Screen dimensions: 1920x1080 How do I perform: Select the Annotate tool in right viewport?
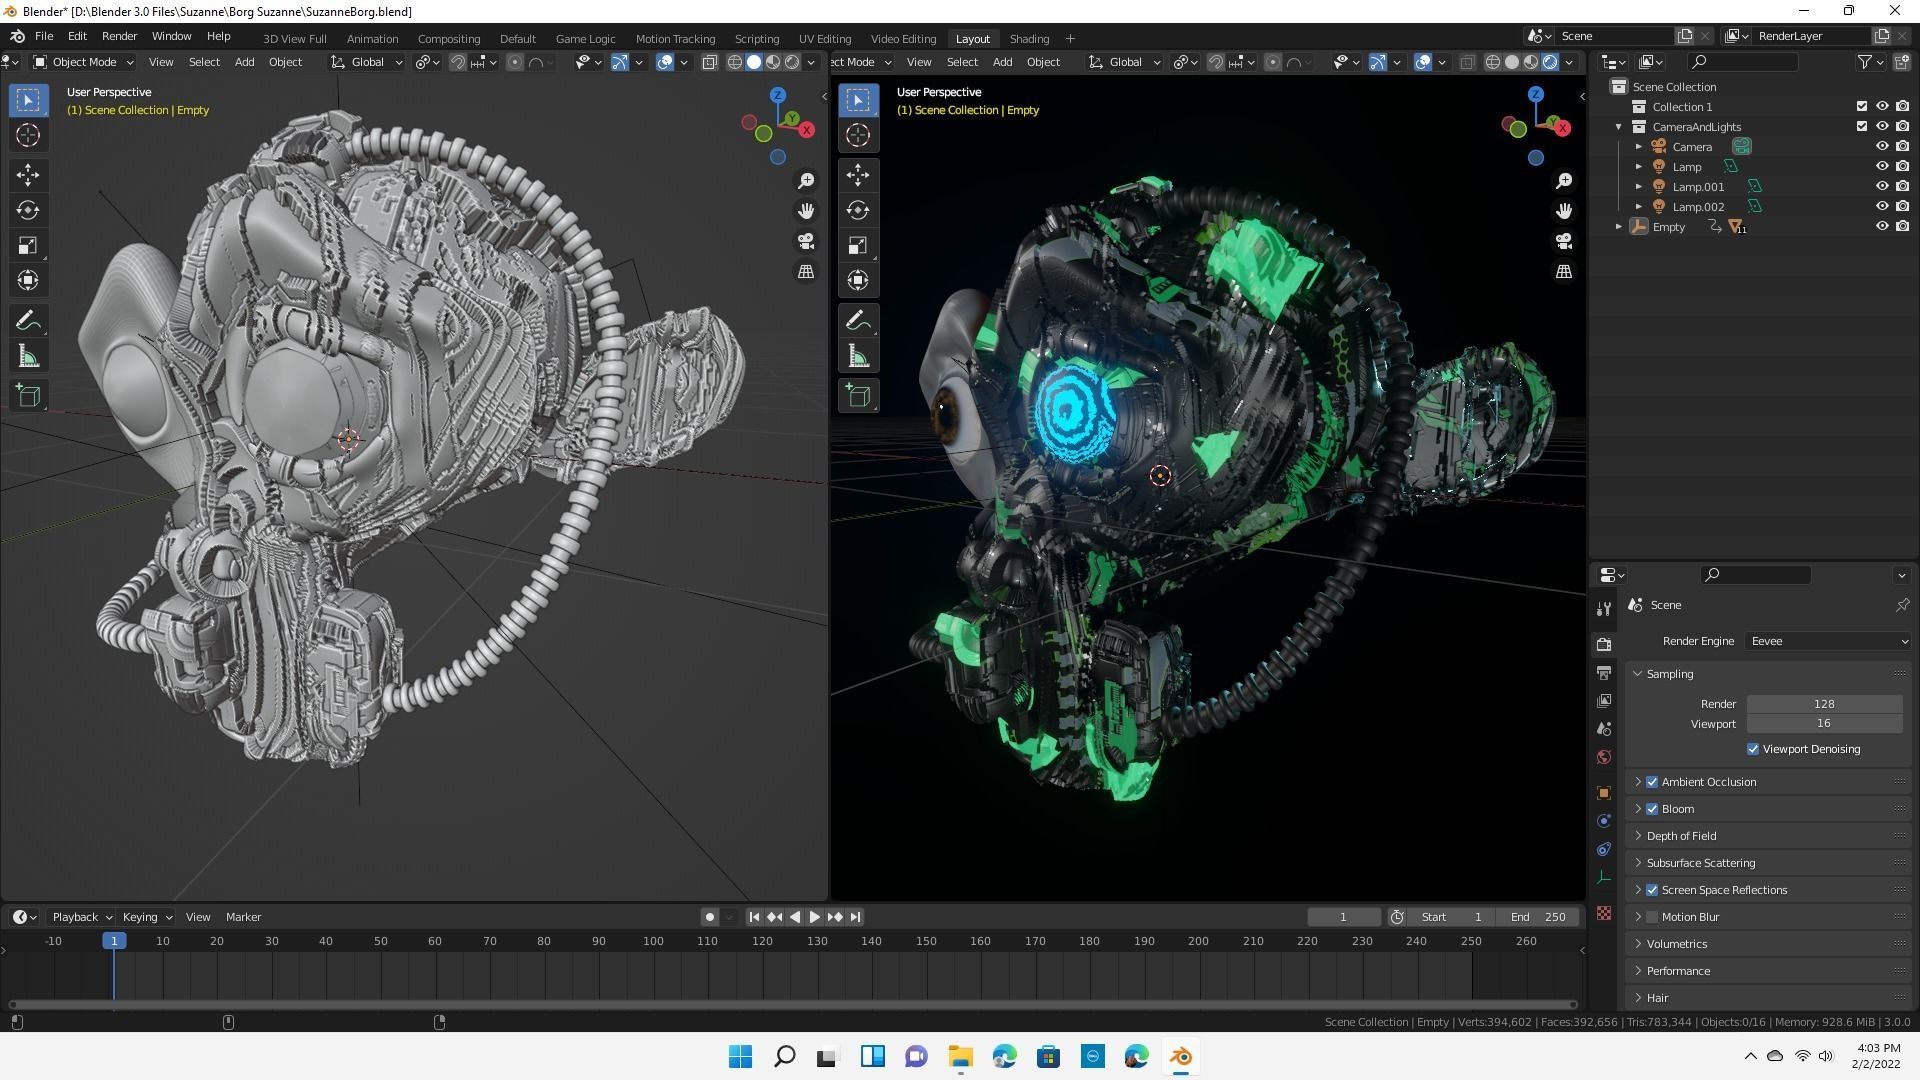(x=858, y=321)
